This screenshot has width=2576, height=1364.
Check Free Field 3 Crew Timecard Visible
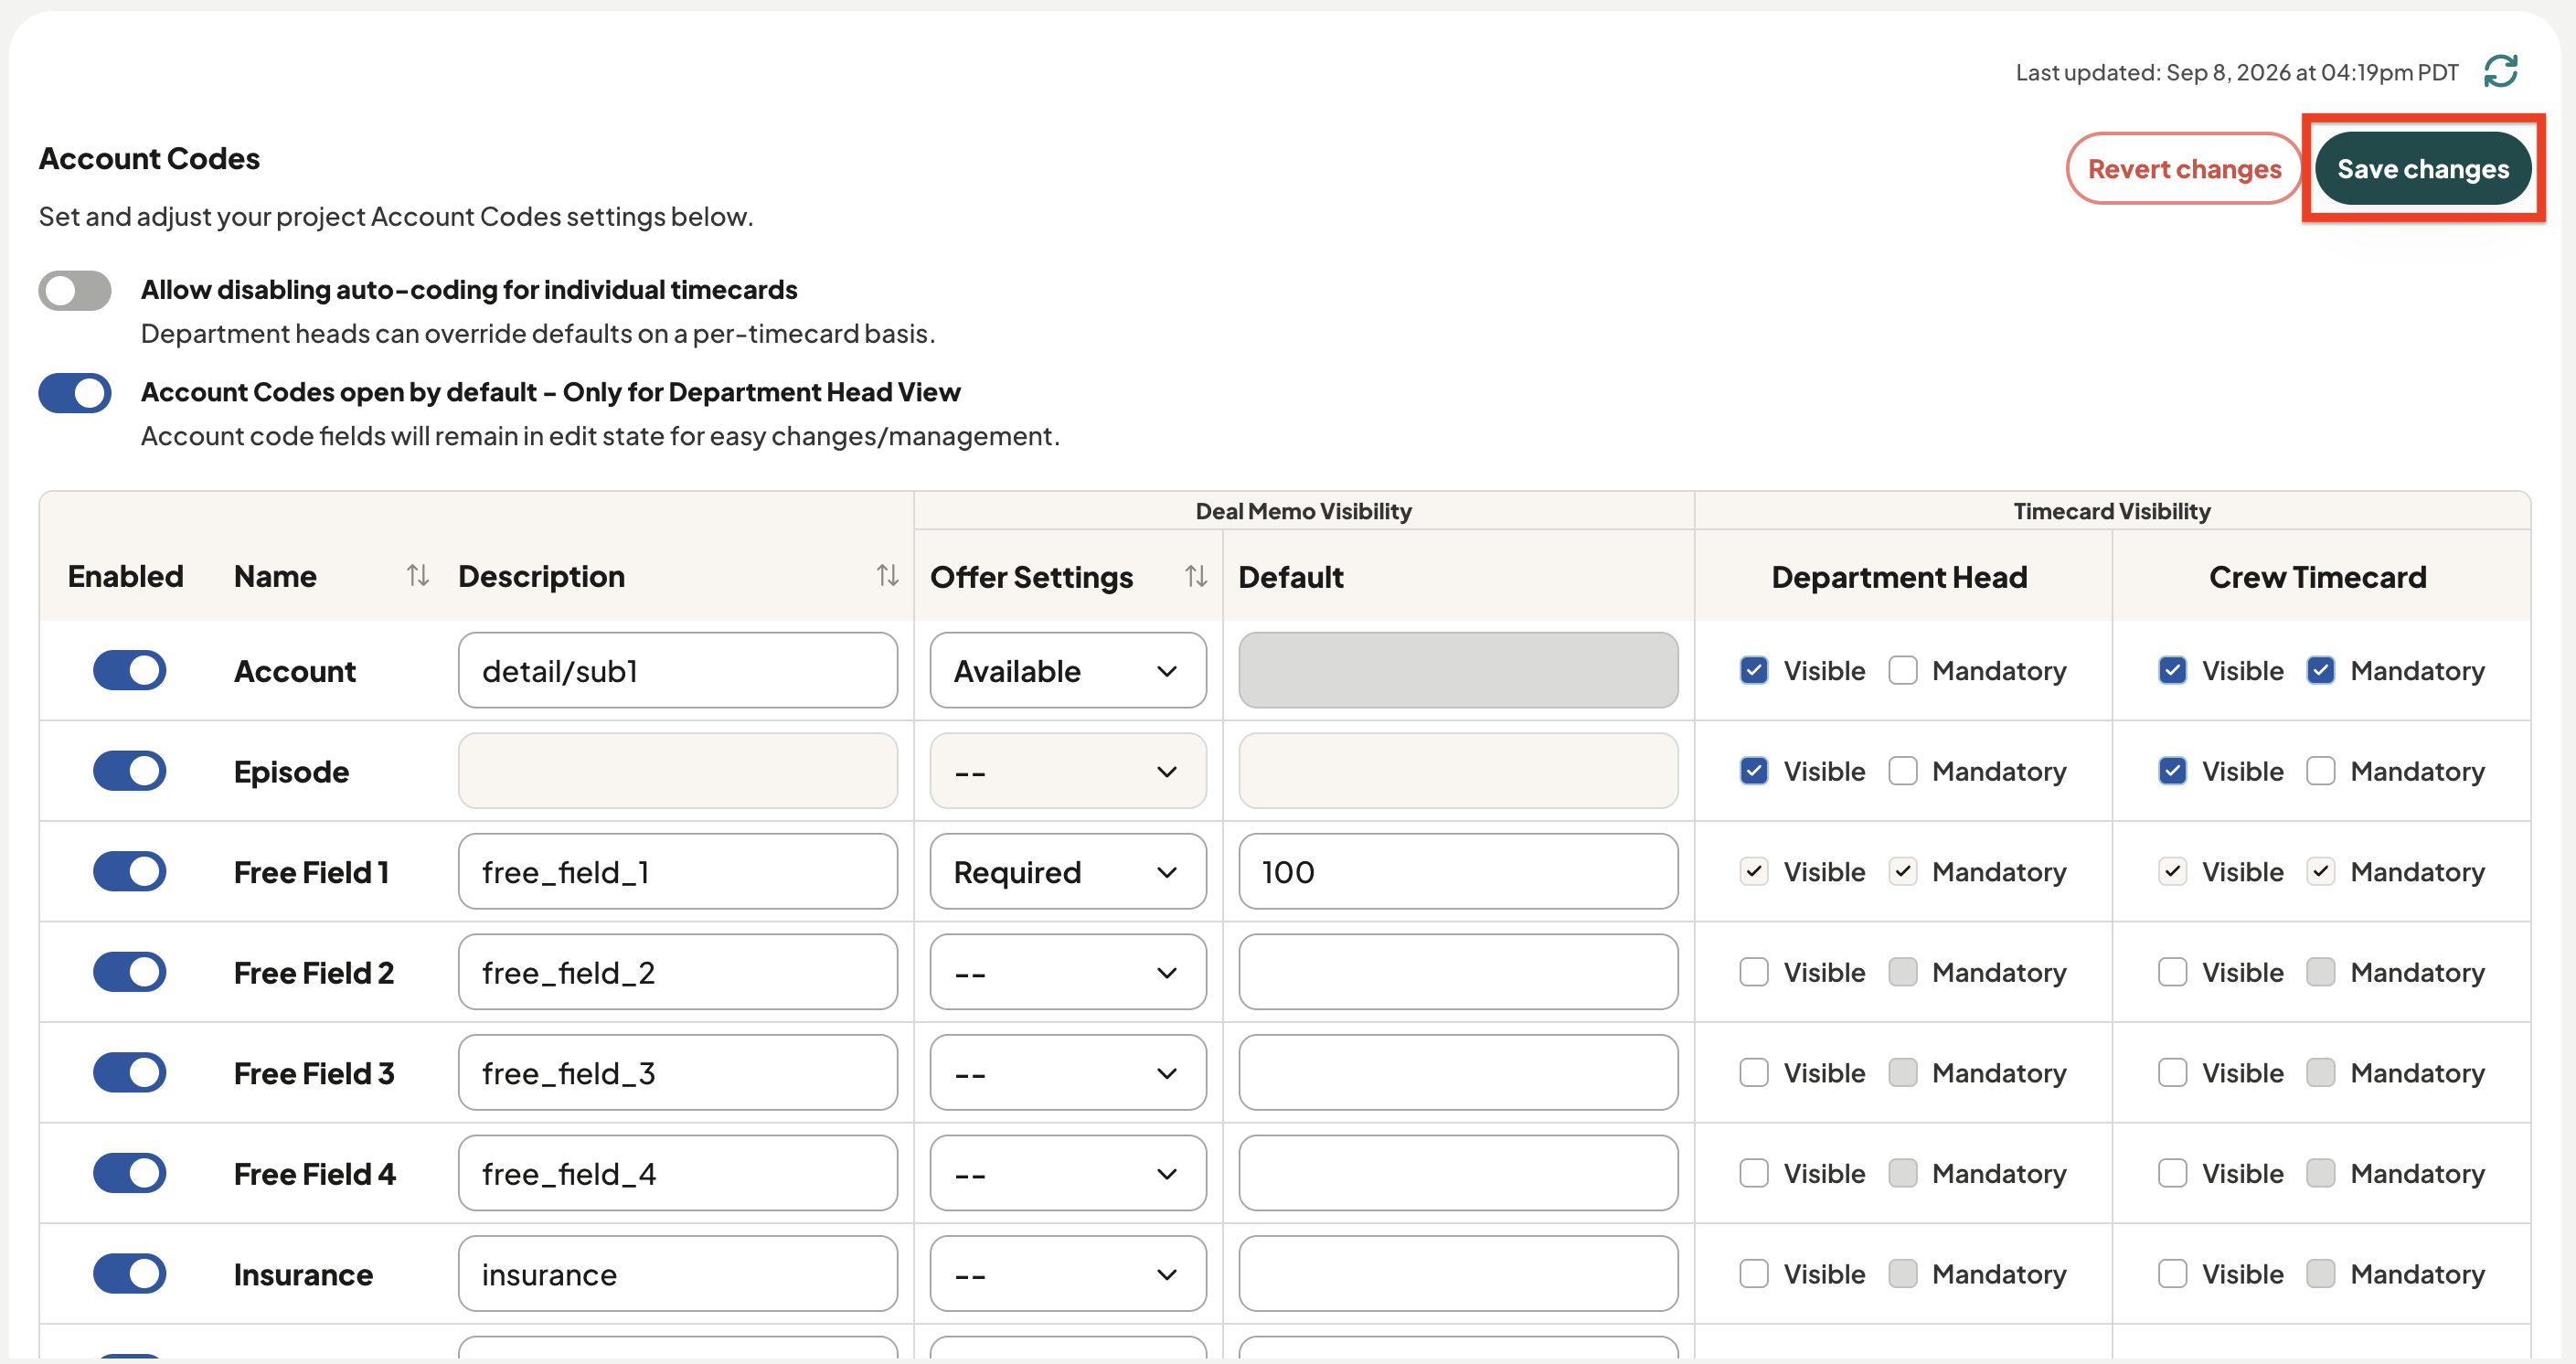point(2171,1073)
